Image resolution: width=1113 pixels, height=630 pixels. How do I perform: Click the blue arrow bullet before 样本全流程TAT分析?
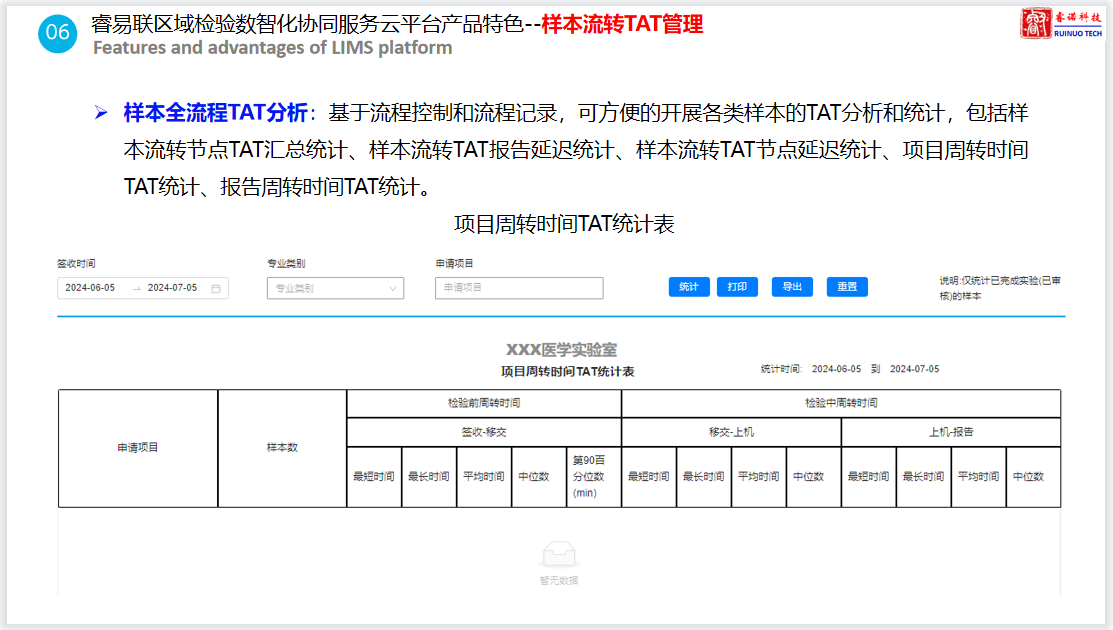pyautogui.click(x=101, y=113)
